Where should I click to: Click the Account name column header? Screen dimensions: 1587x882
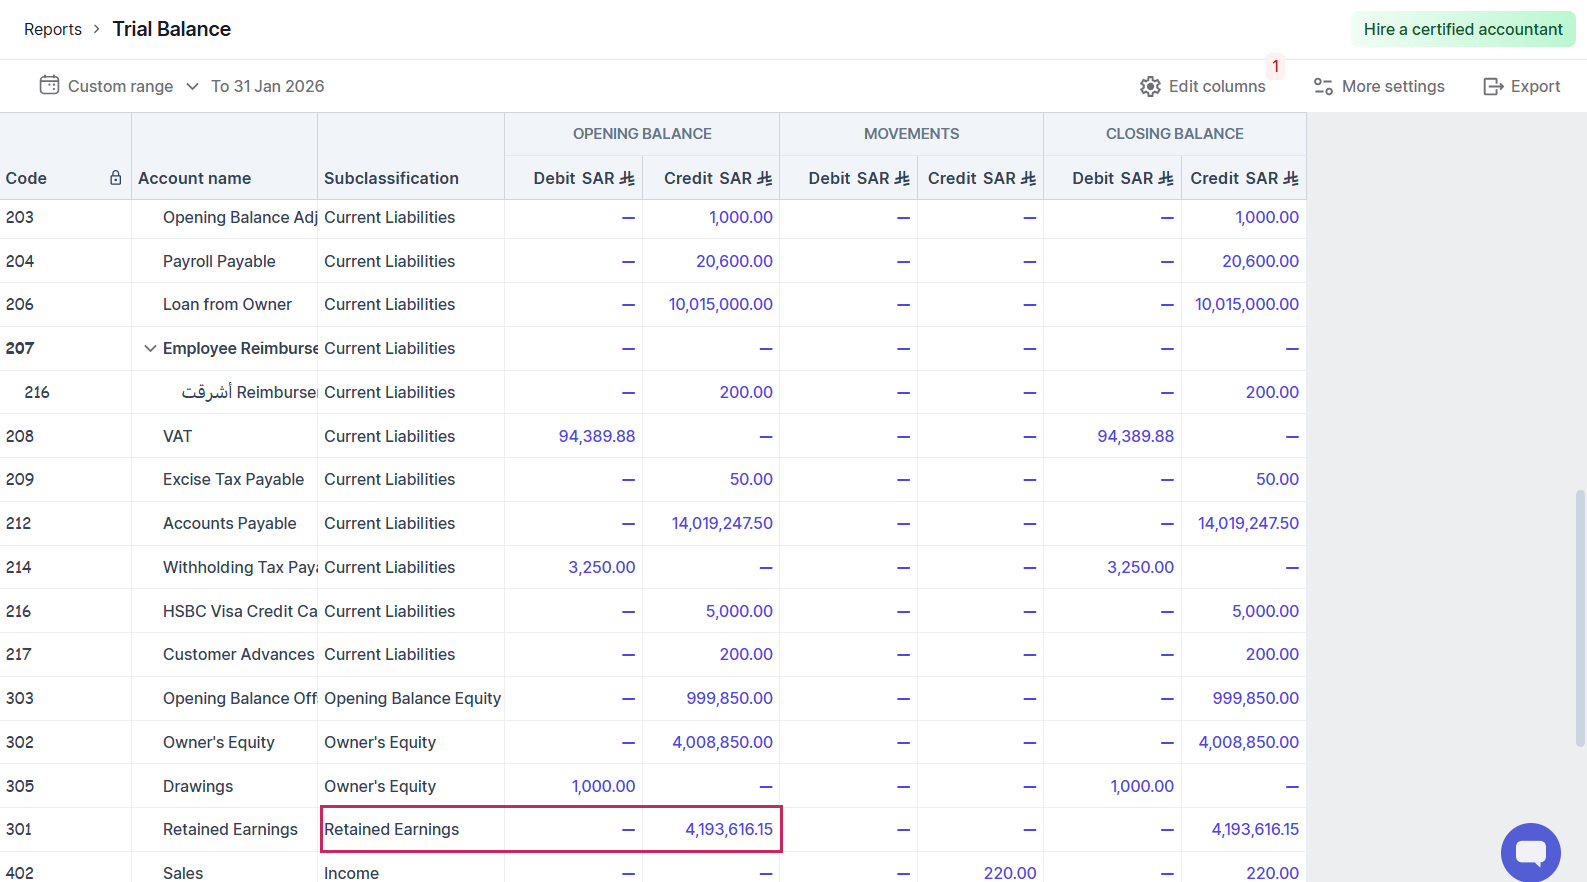[x=195, y=178]
